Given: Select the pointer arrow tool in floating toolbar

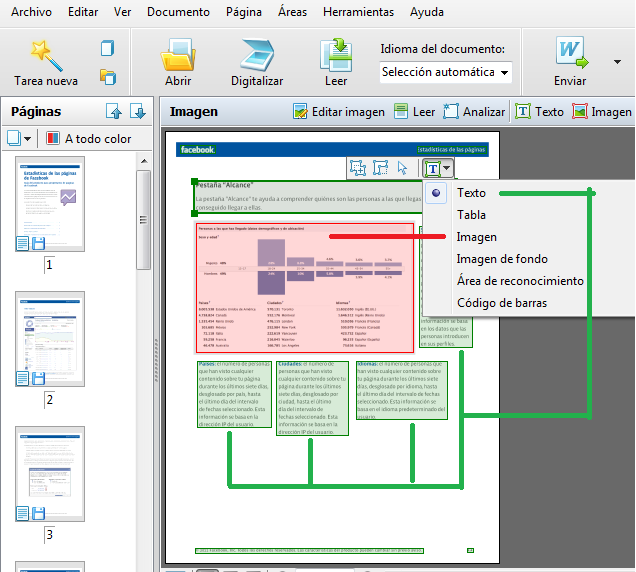Looking at the screenshot, I should point(403,168).
